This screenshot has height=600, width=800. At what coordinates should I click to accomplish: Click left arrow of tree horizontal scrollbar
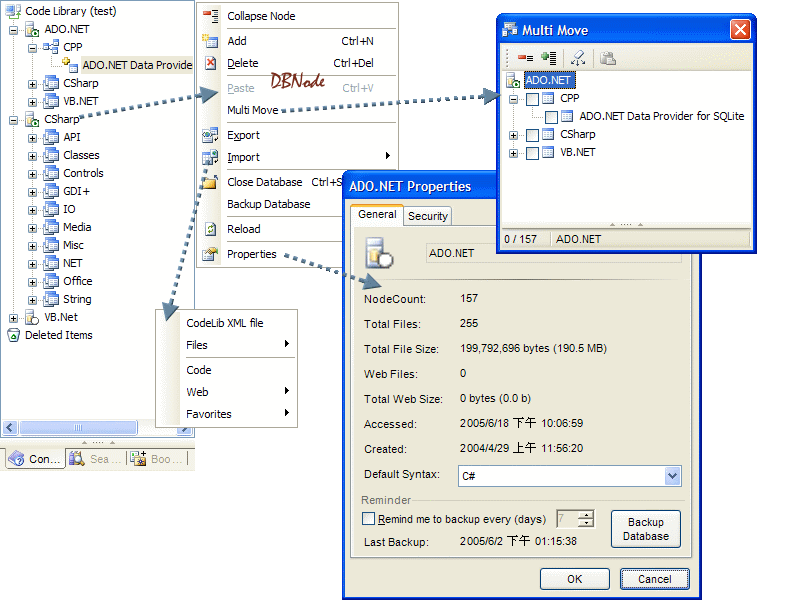pos(10,428)
